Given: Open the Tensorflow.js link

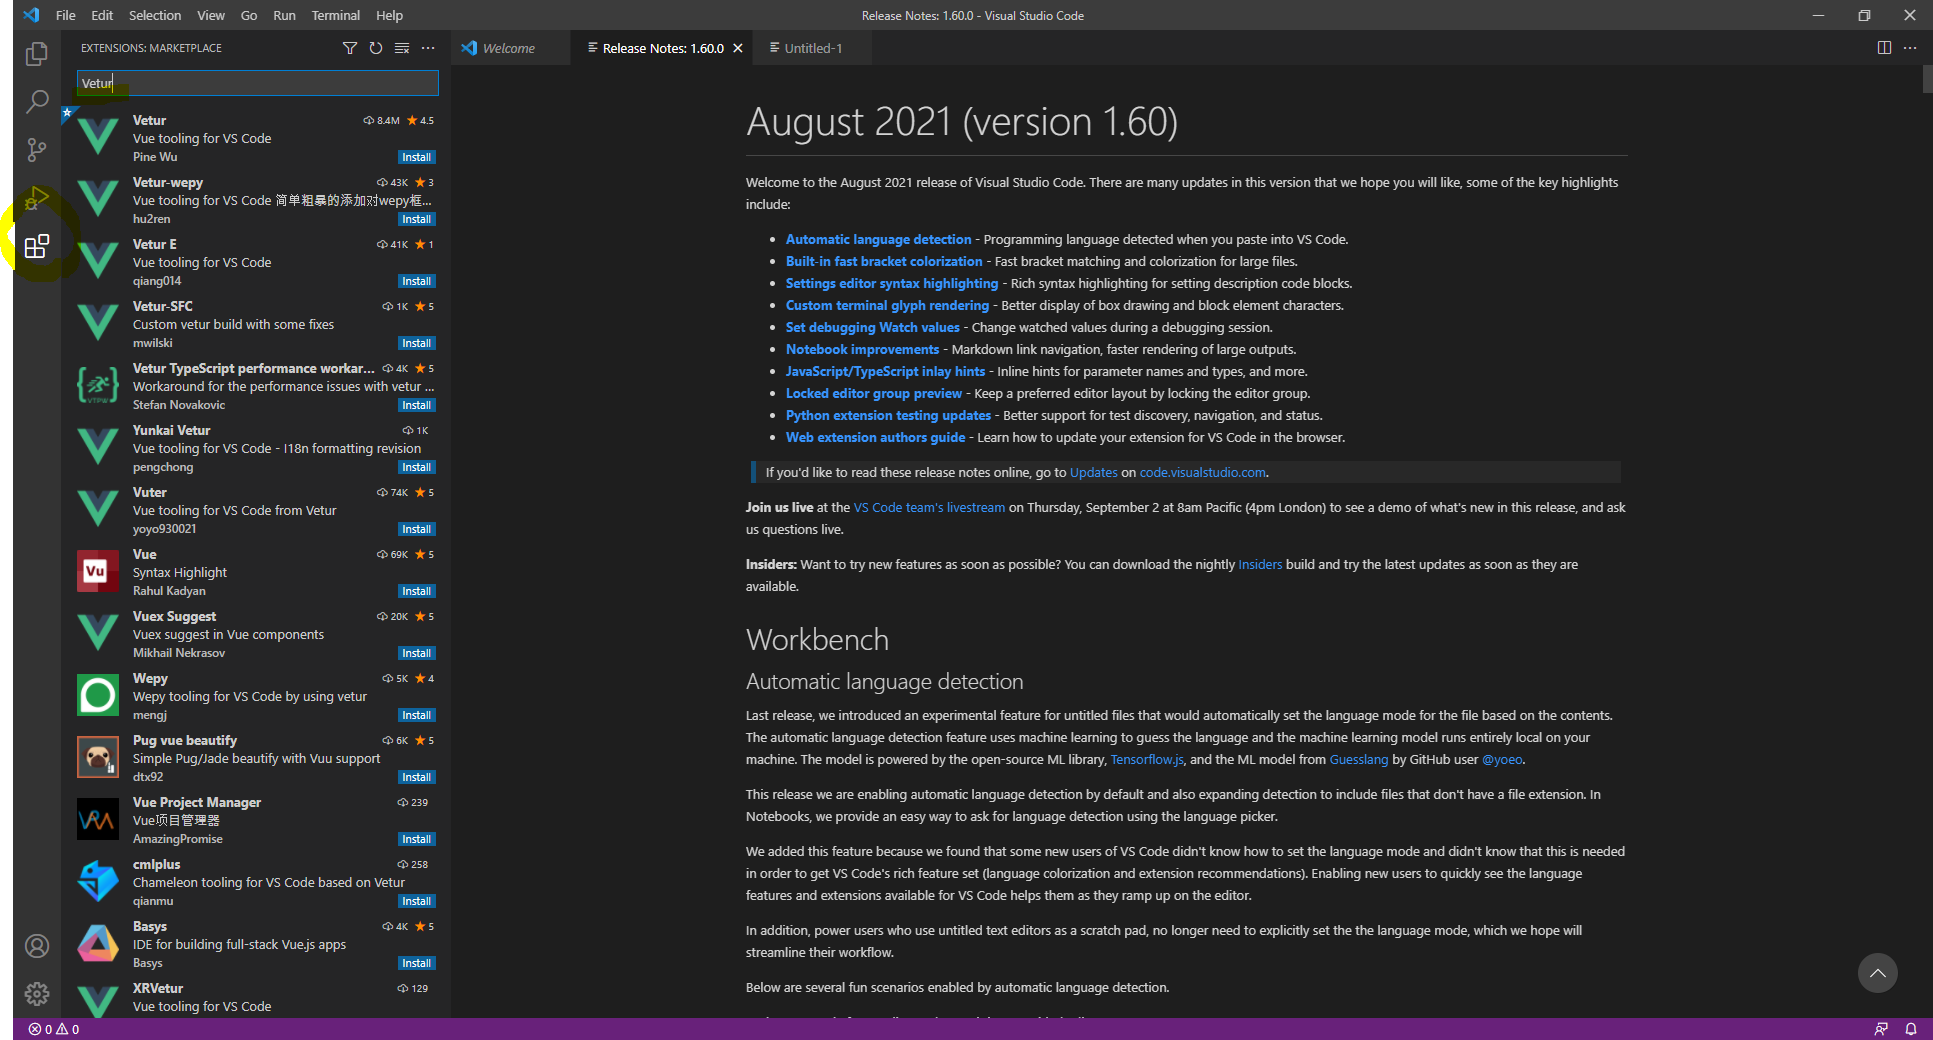Looking at the screenshot, I should [1146, 759].
